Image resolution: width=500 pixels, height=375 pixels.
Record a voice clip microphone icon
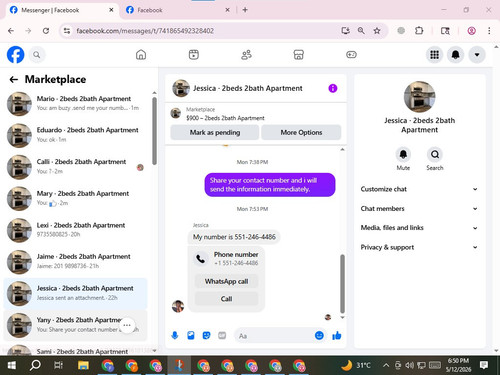(x=175, y=335)
